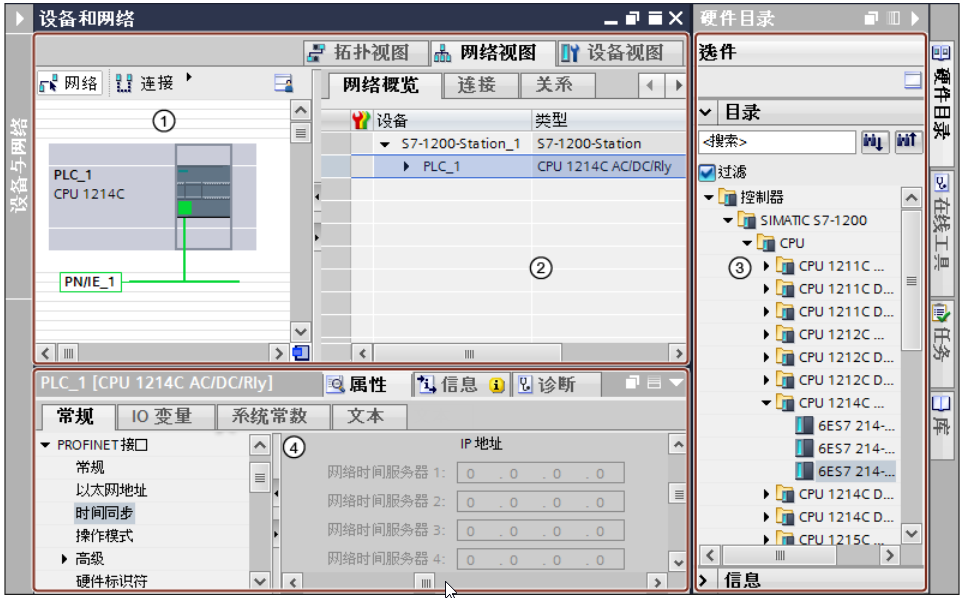This screenshot has height=598, width=968.
Task: Collapse inspector window with down arrow
Action: pos(676,383)
